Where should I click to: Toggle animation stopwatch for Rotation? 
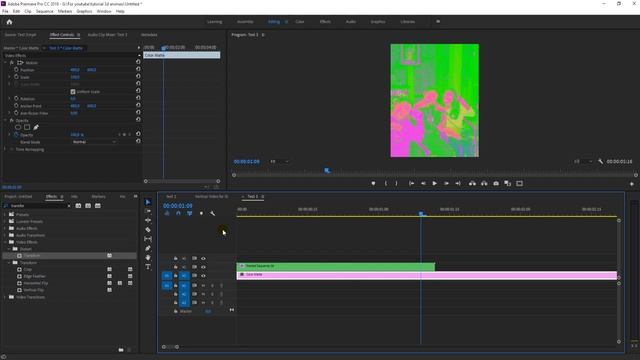16,98
